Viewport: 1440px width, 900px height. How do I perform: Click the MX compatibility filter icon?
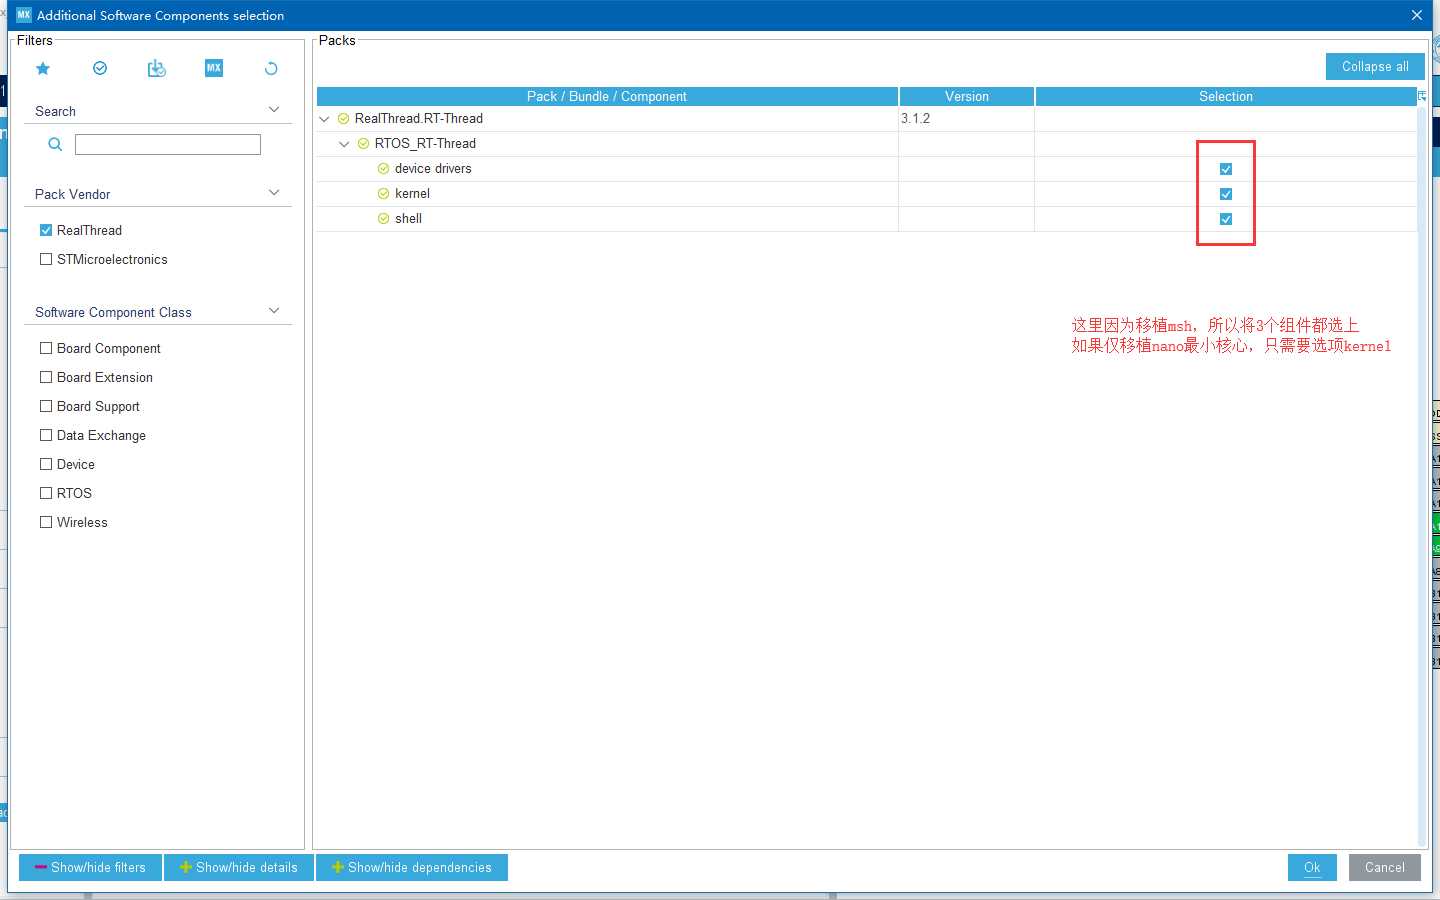(x=214, y=68)
